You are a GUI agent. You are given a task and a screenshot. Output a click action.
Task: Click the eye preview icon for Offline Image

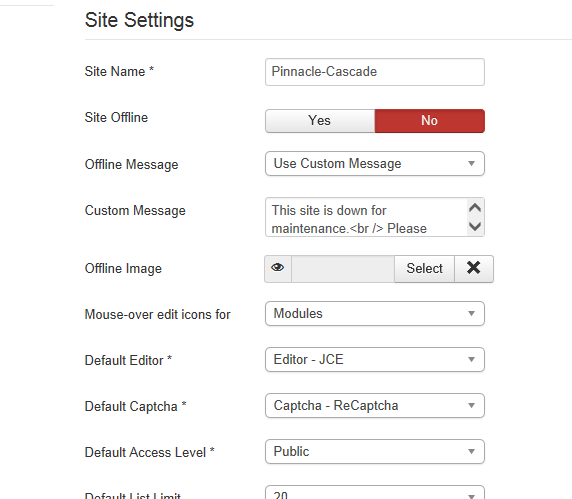(278, 268)
